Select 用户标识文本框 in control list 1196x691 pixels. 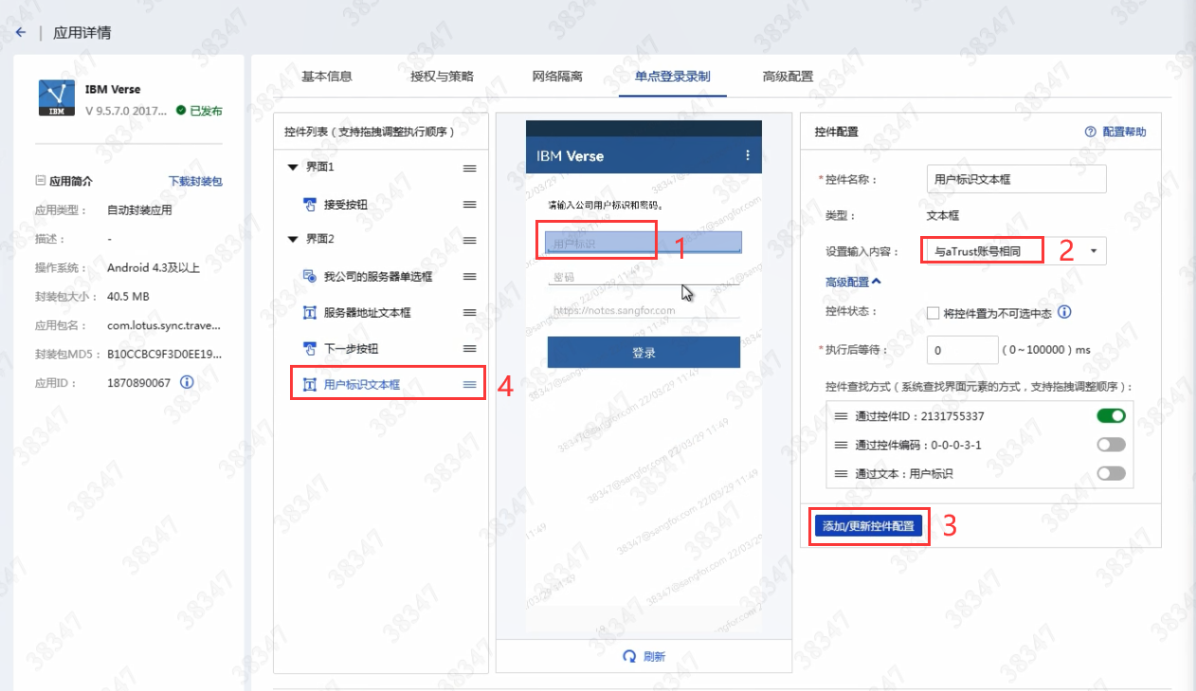point(362,384)
